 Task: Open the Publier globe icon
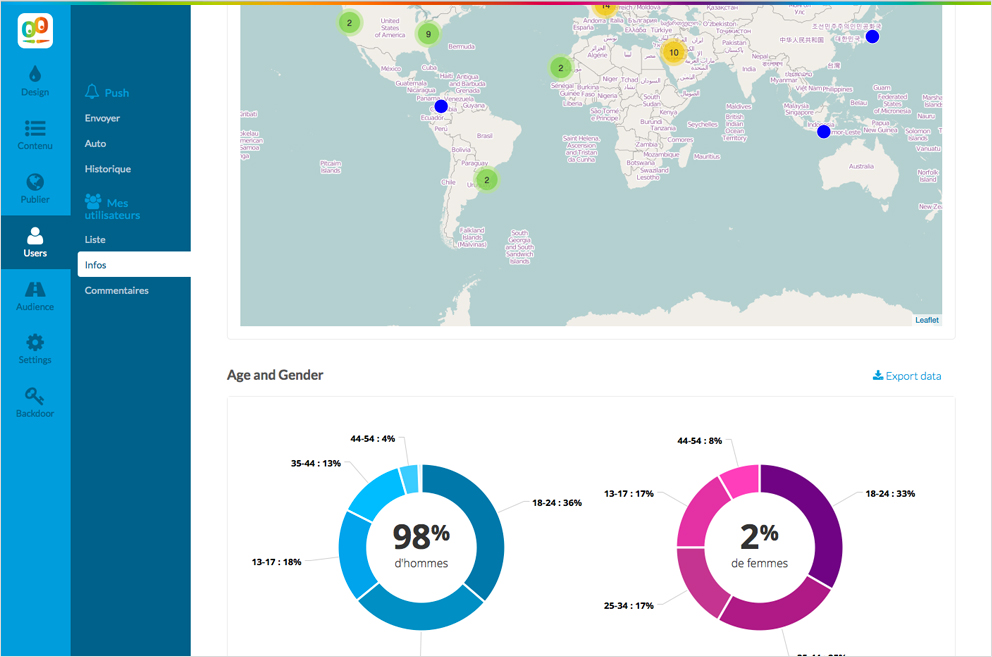[35, 182]
